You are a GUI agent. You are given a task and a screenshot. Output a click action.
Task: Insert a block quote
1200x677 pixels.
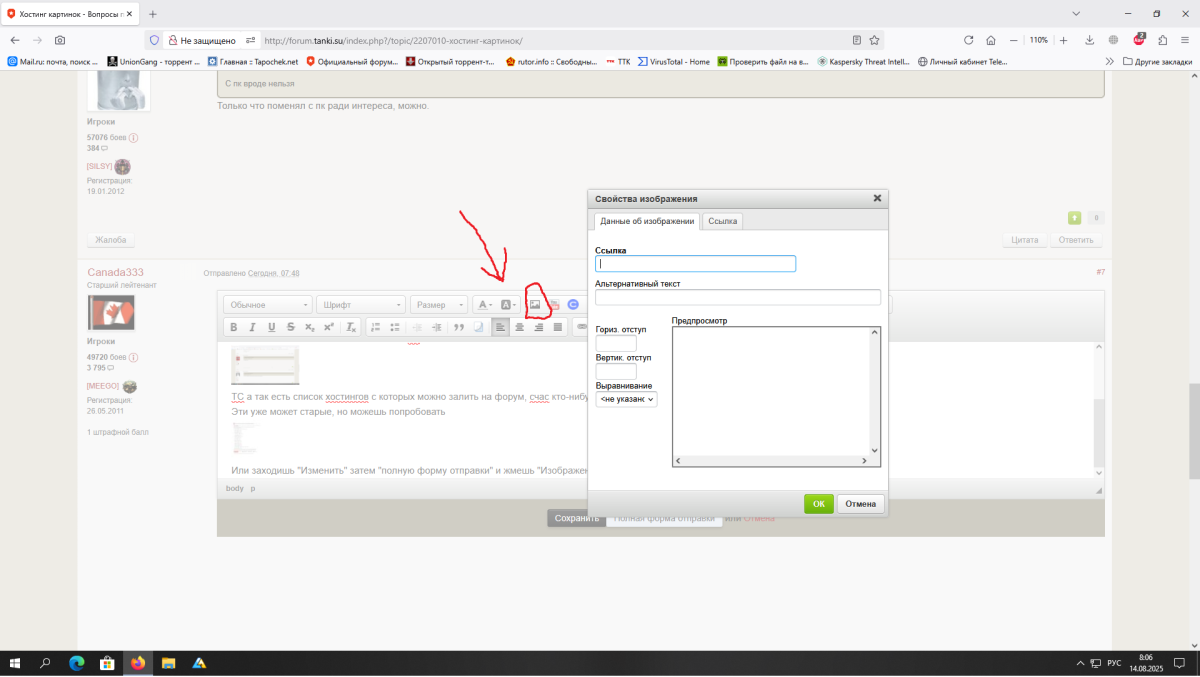pos(459,327)
